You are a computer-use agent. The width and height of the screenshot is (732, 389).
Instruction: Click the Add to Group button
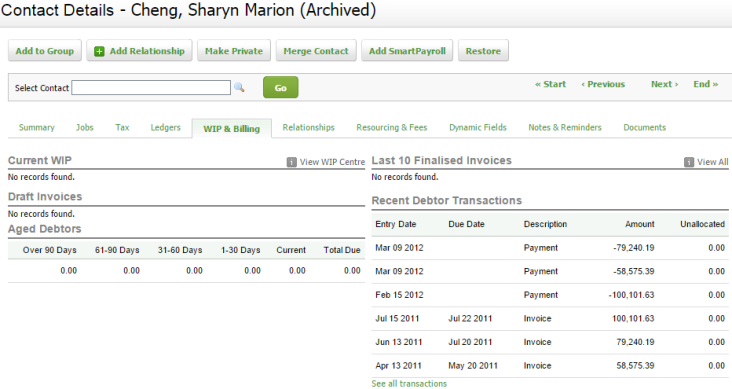[45, 51]
